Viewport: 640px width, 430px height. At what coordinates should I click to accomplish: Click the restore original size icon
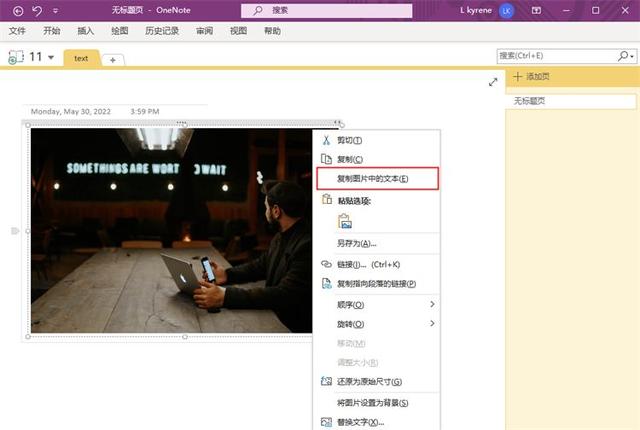[x=327, y=381]
